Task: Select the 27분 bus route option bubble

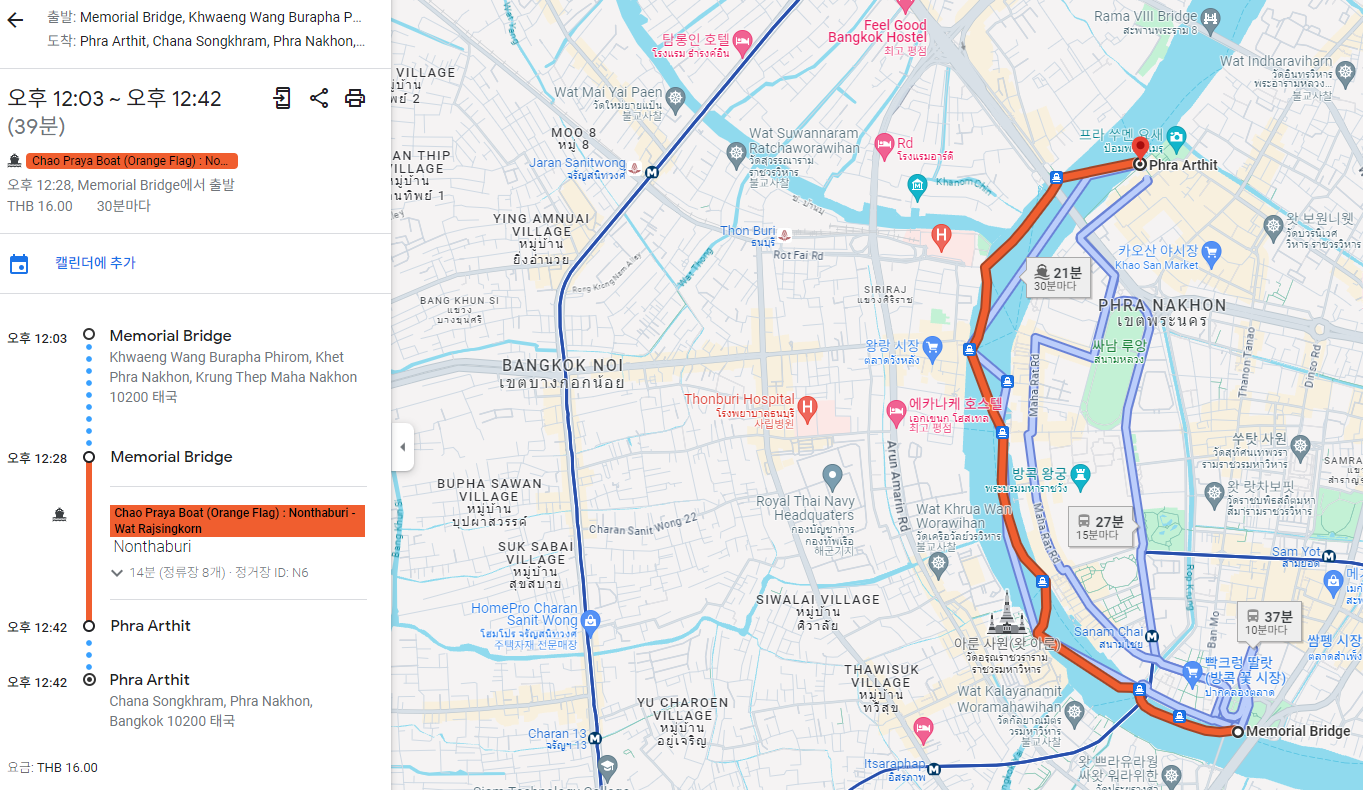Action: 1101,528
